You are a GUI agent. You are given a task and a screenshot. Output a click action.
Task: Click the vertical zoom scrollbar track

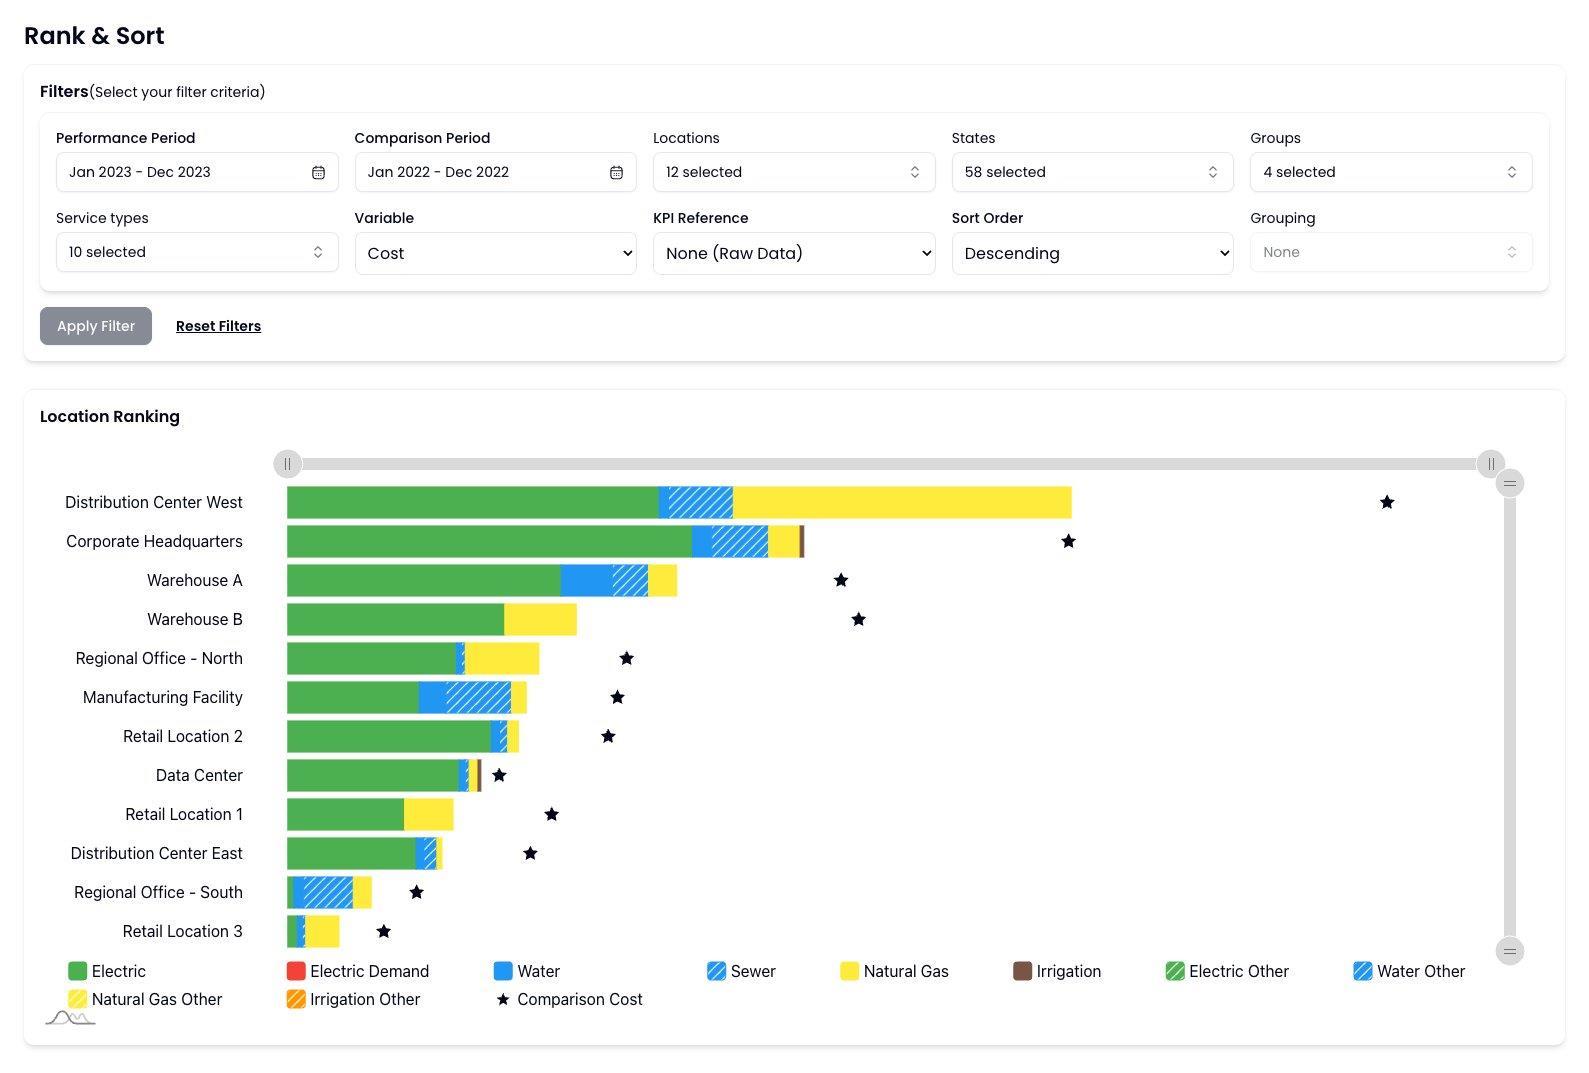1509,717
